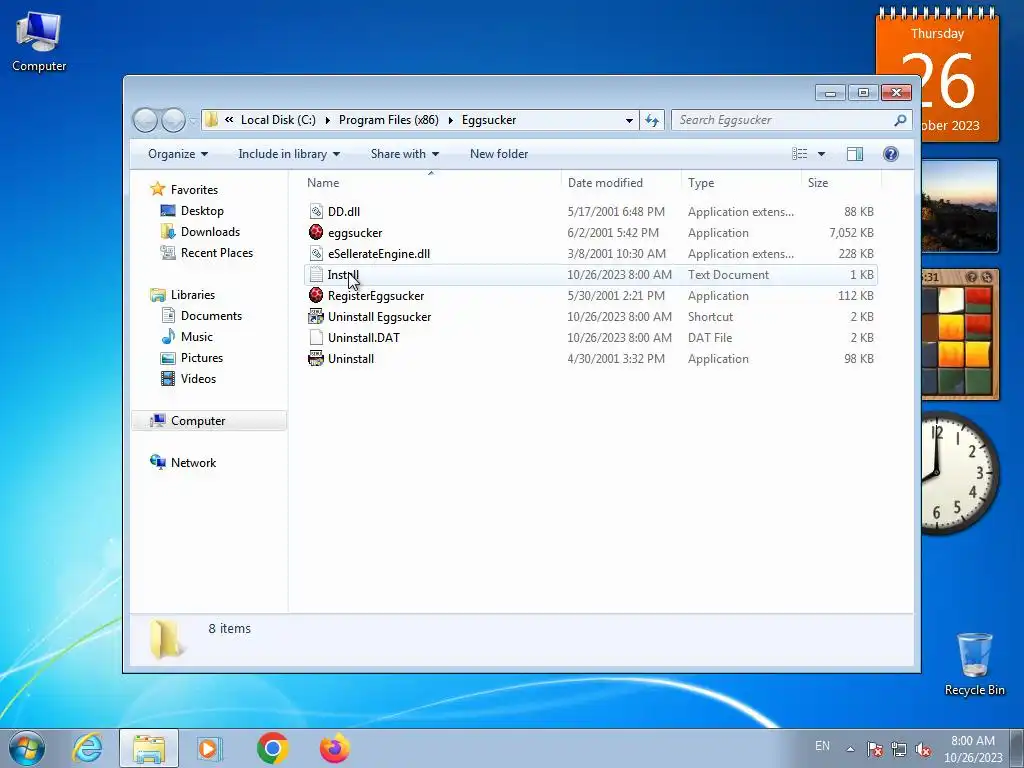This screenshot has height=768, width=1024.
Task: Launch Internet Explorer from taskbar
Action: (88, 748)
